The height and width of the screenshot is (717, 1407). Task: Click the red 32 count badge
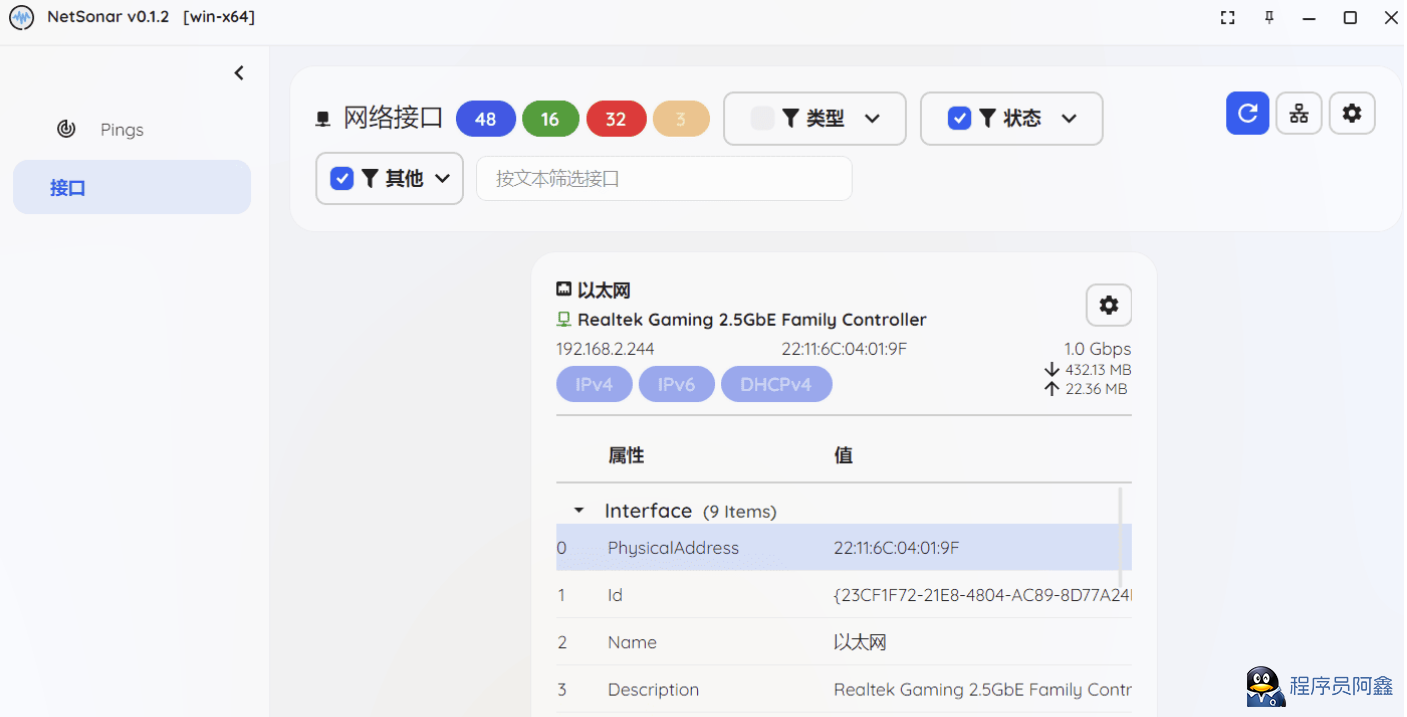[x=615, y=119]
